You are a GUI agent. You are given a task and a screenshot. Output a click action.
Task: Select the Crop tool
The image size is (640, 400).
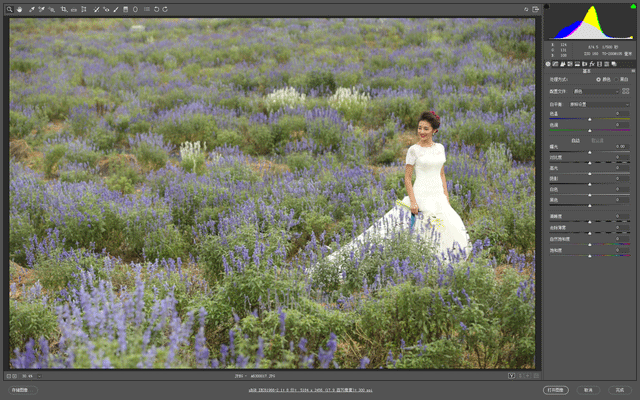(64, 9)
